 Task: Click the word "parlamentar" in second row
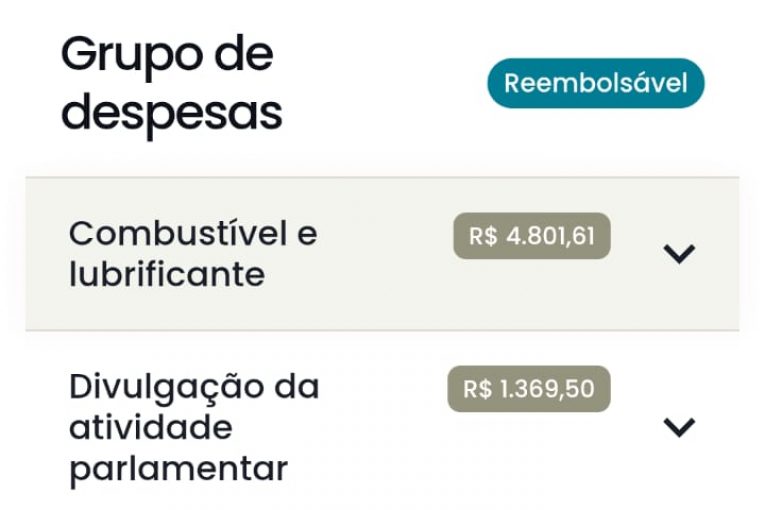[178, 469]
